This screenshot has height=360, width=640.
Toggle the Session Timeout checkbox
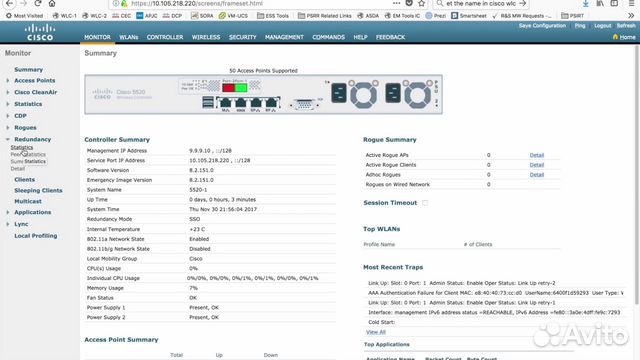(425, 203)
